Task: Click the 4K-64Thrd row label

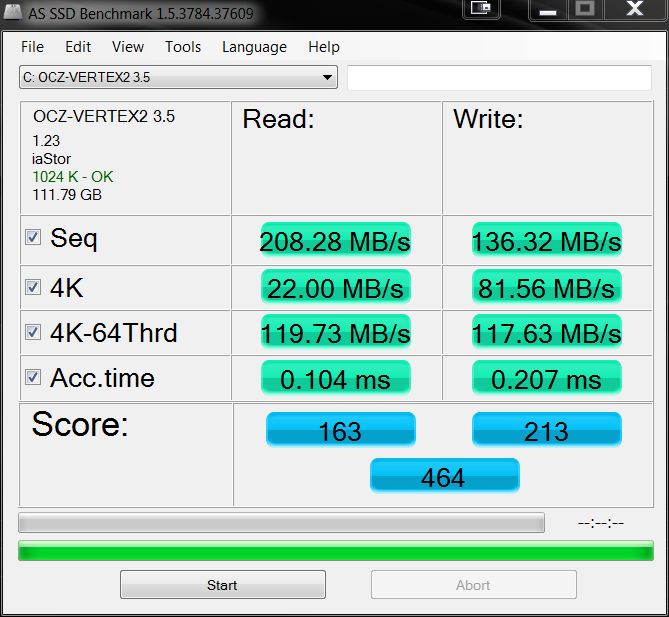Action: (113, 333)
